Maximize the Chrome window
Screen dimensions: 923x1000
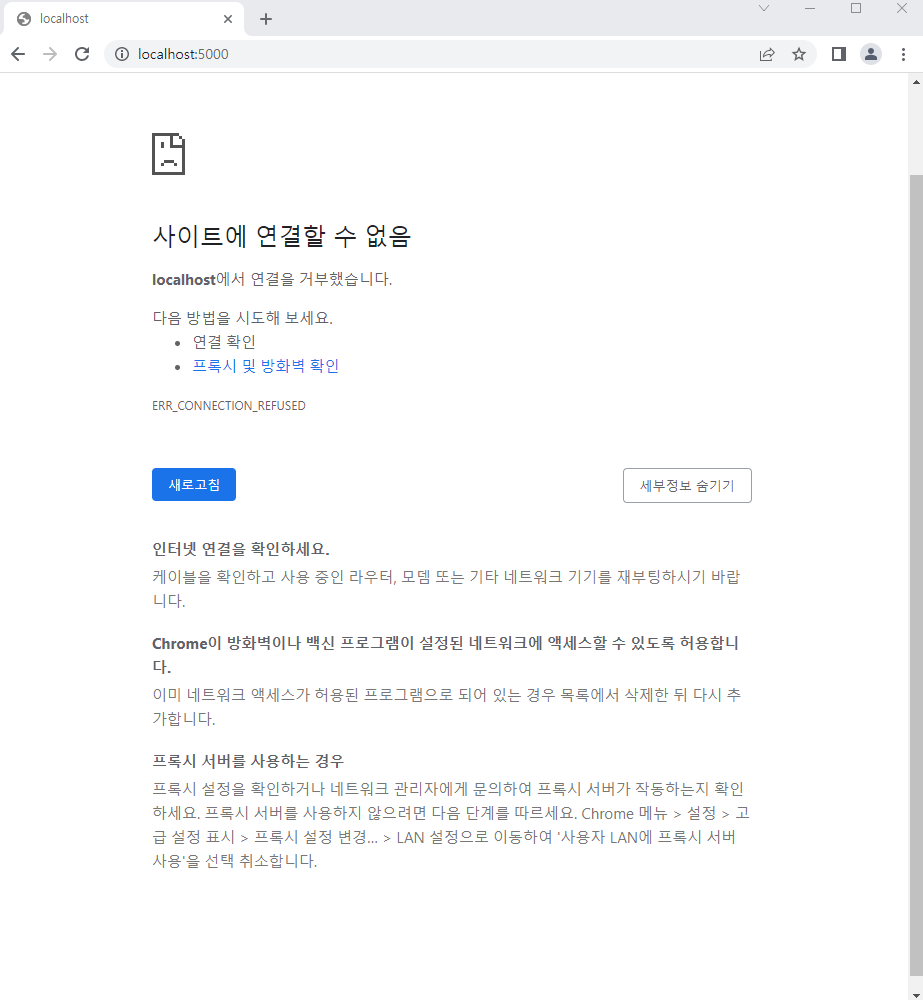(856, 8)
